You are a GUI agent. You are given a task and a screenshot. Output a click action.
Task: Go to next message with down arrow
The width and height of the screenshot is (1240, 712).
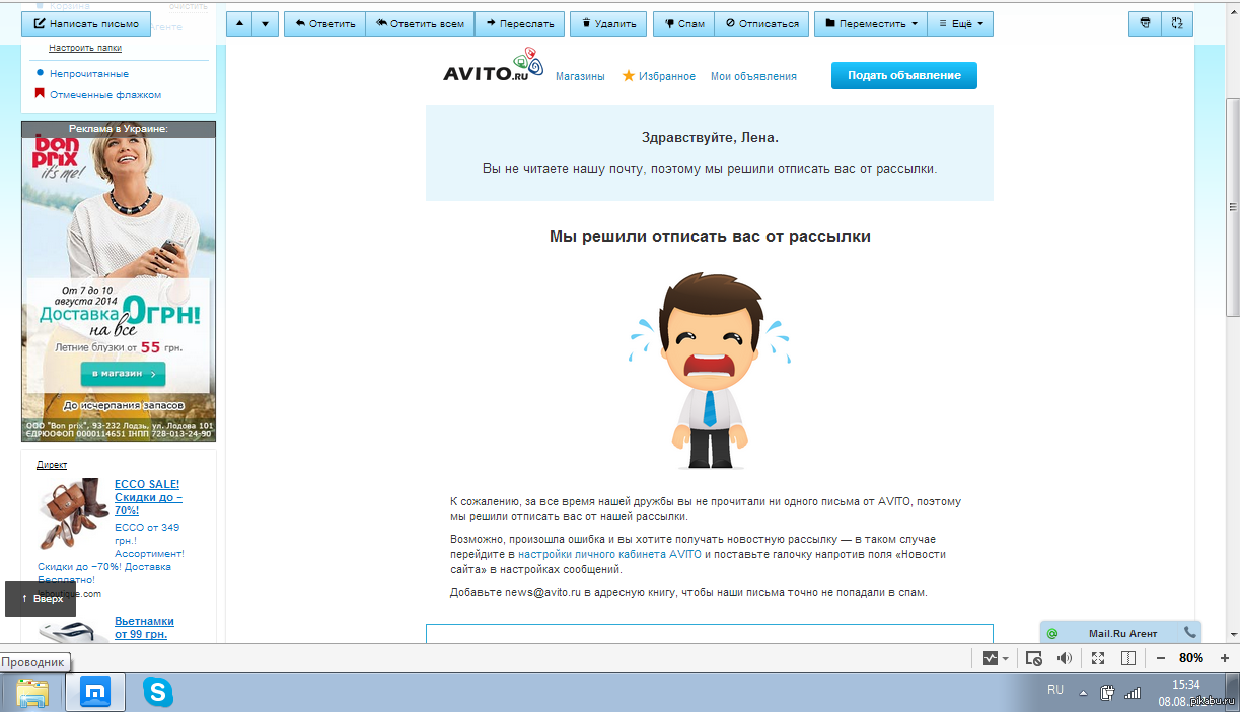click(x=265, y=24)
